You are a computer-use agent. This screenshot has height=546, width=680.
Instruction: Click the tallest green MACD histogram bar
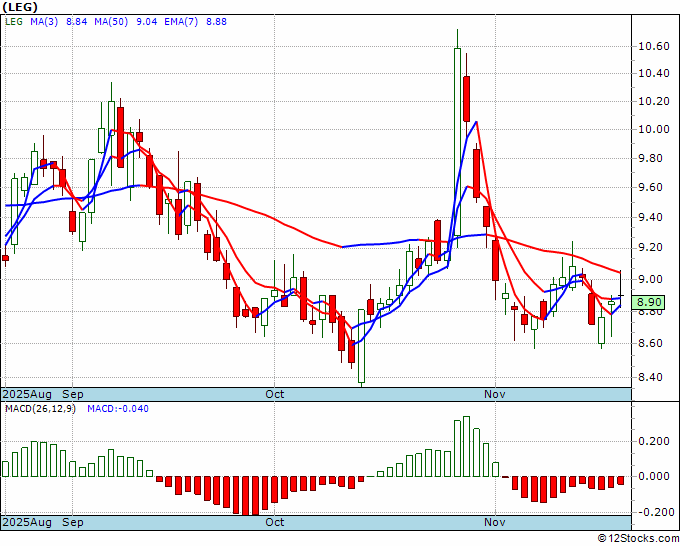click(467, 447)
